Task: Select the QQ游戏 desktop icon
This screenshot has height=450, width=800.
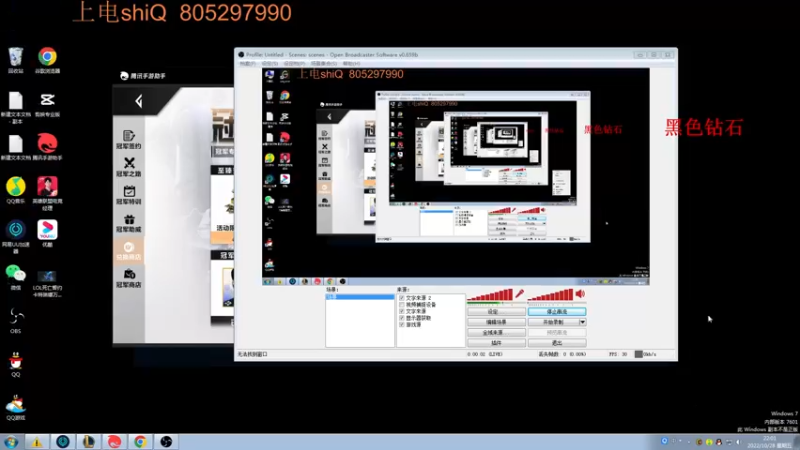Action: [x=15, y=407]
